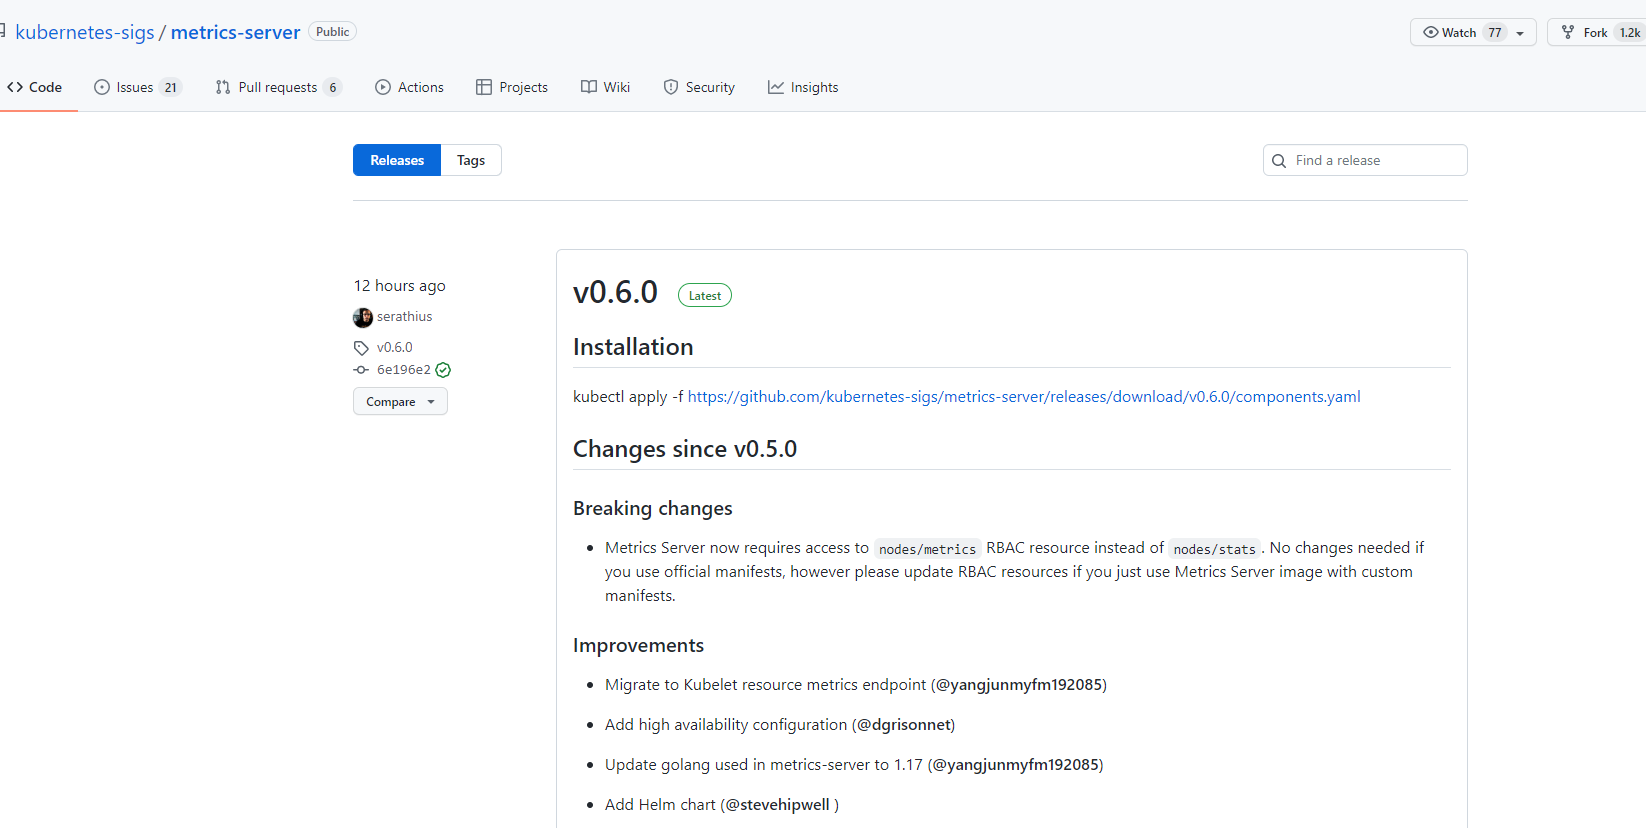This screenshot has height=828, width=1646.
Task: Open @dgrisonnet user mention
Action: tap(904, 724)
